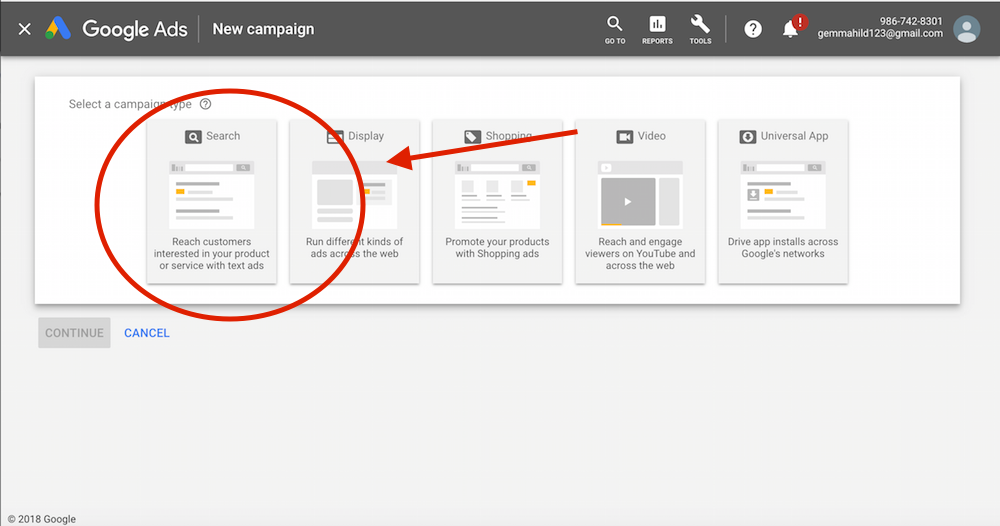Click the CANCEL link
The height and width of the screenshot is (526, 1000).
(x=147, y=333)
